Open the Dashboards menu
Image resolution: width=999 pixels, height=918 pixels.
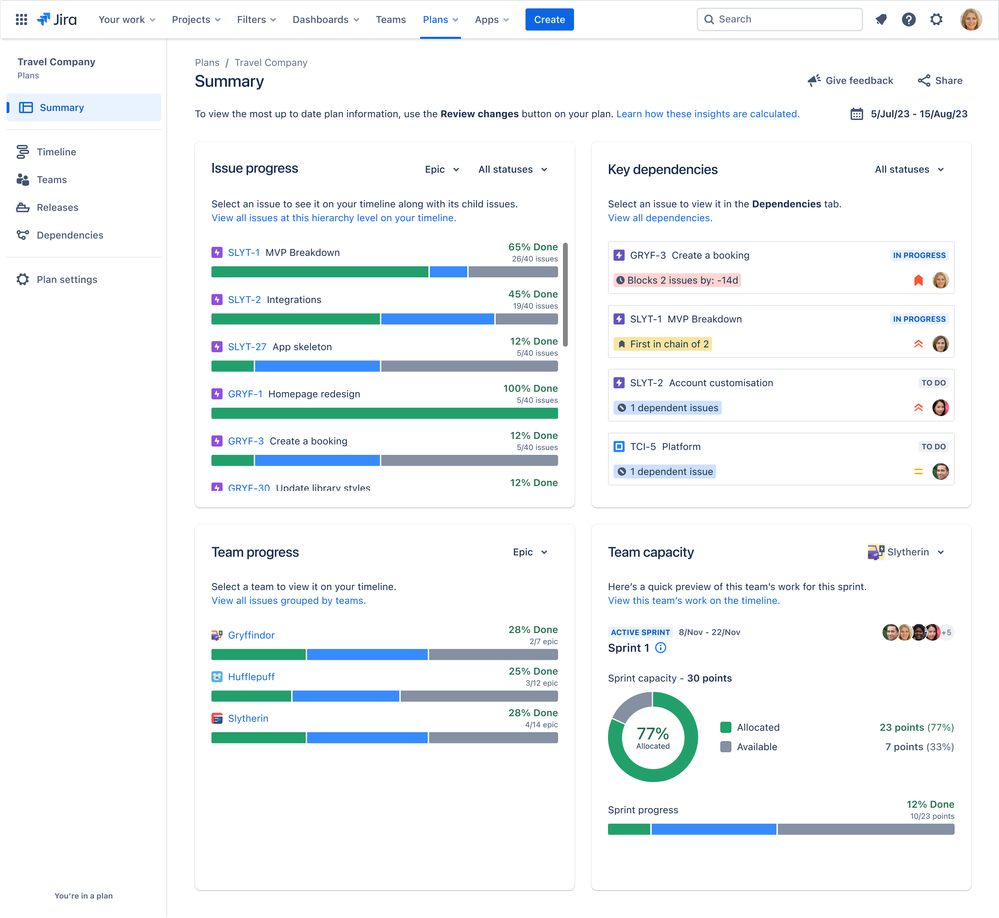326,19
